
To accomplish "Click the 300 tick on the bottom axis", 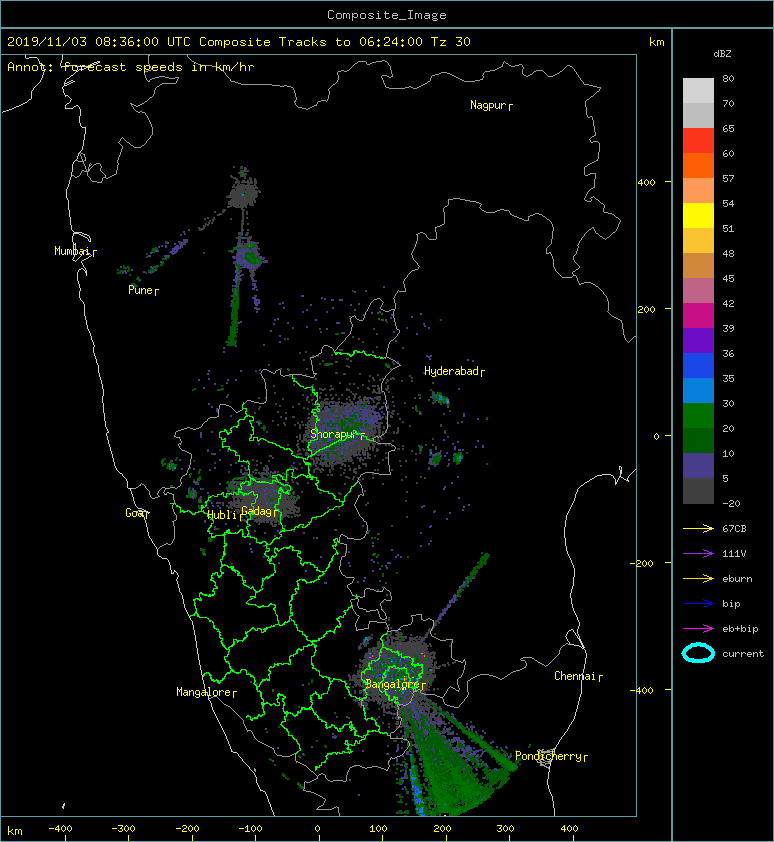I will click(505, 829).
